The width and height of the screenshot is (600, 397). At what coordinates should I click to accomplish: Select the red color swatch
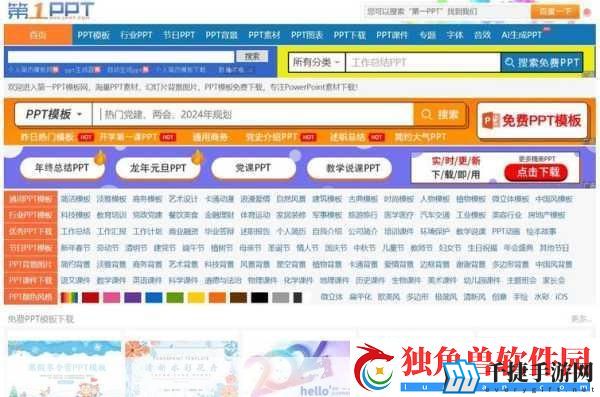point(90,297)
